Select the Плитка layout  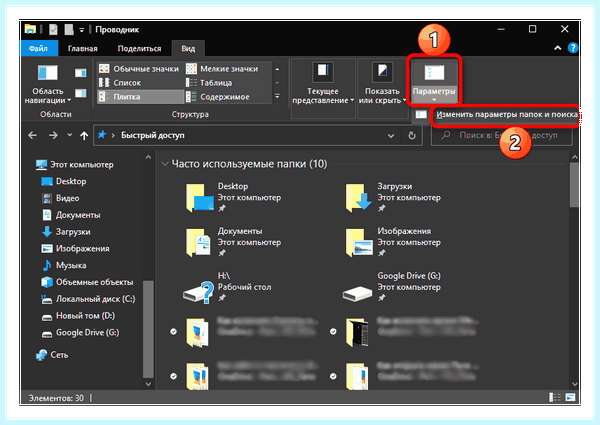click(140, 97)
